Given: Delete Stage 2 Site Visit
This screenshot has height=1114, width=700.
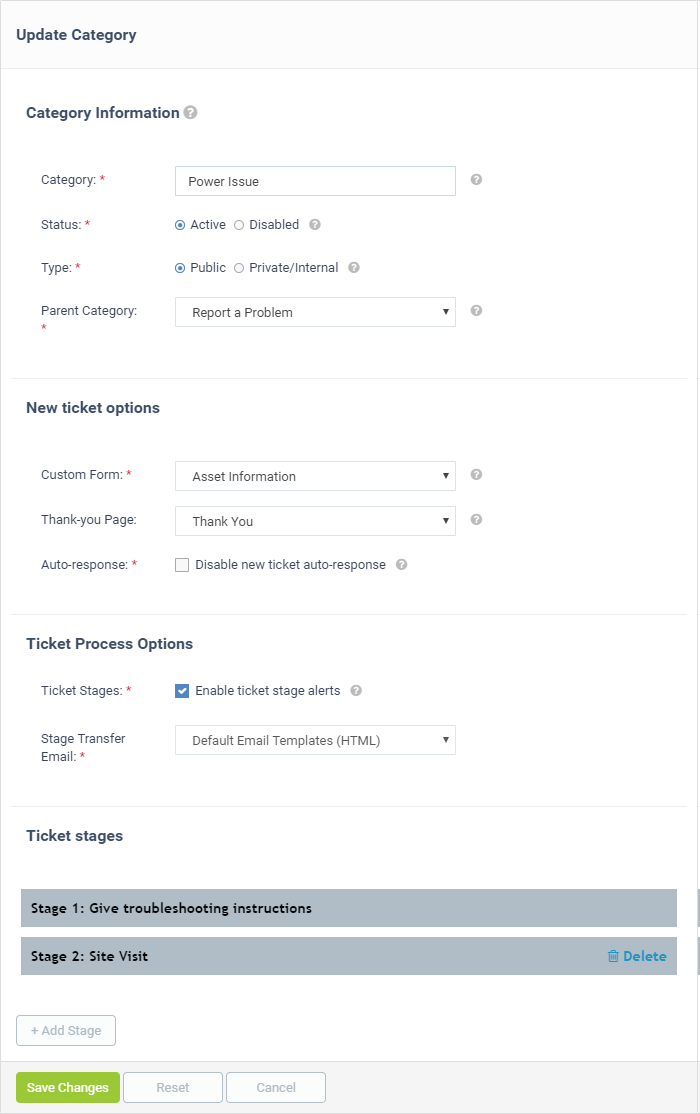Looking at the screenshot, I should (637, 956).
